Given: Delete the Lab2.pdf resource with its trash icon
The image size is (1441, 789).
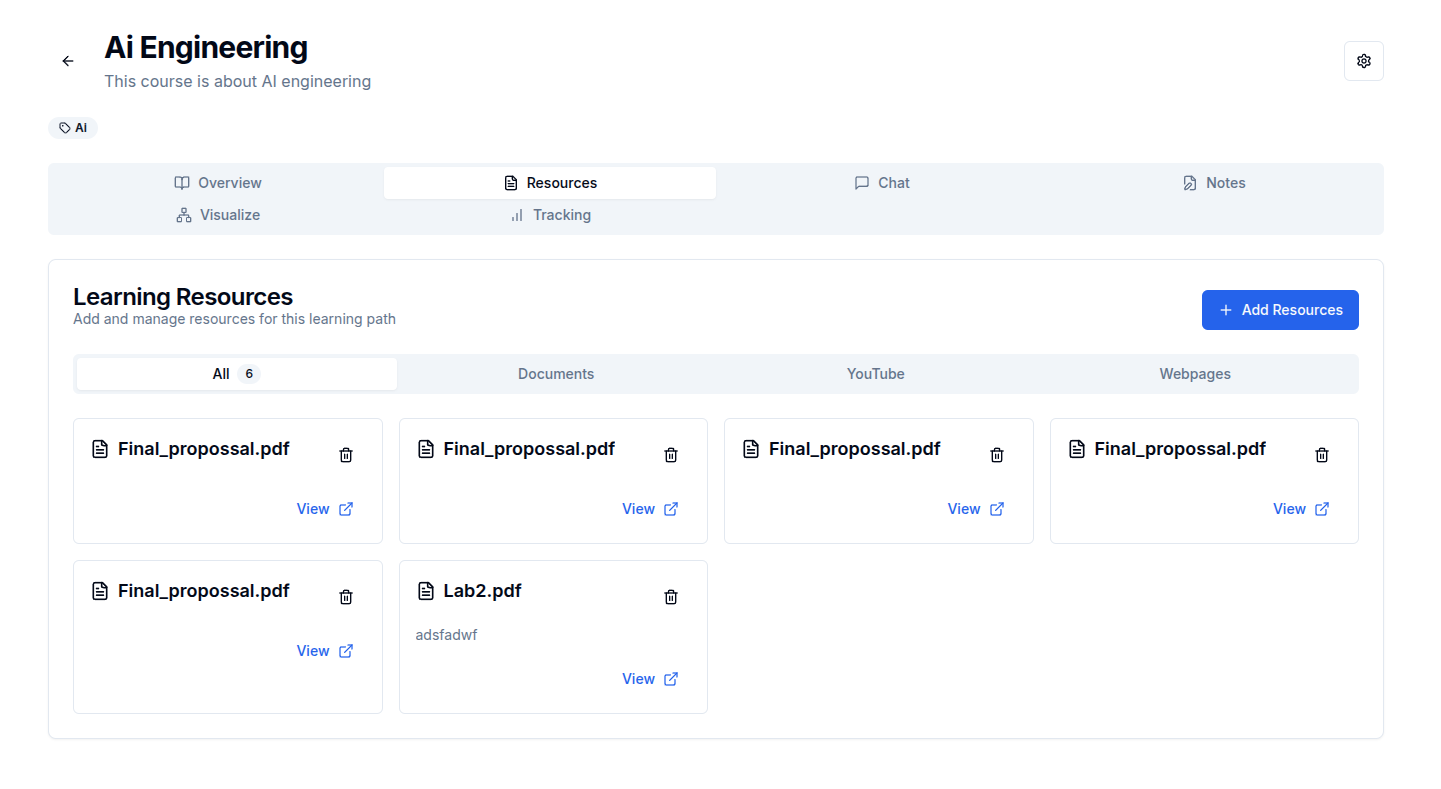Looking at the screenshot, I should coord(671,597).
